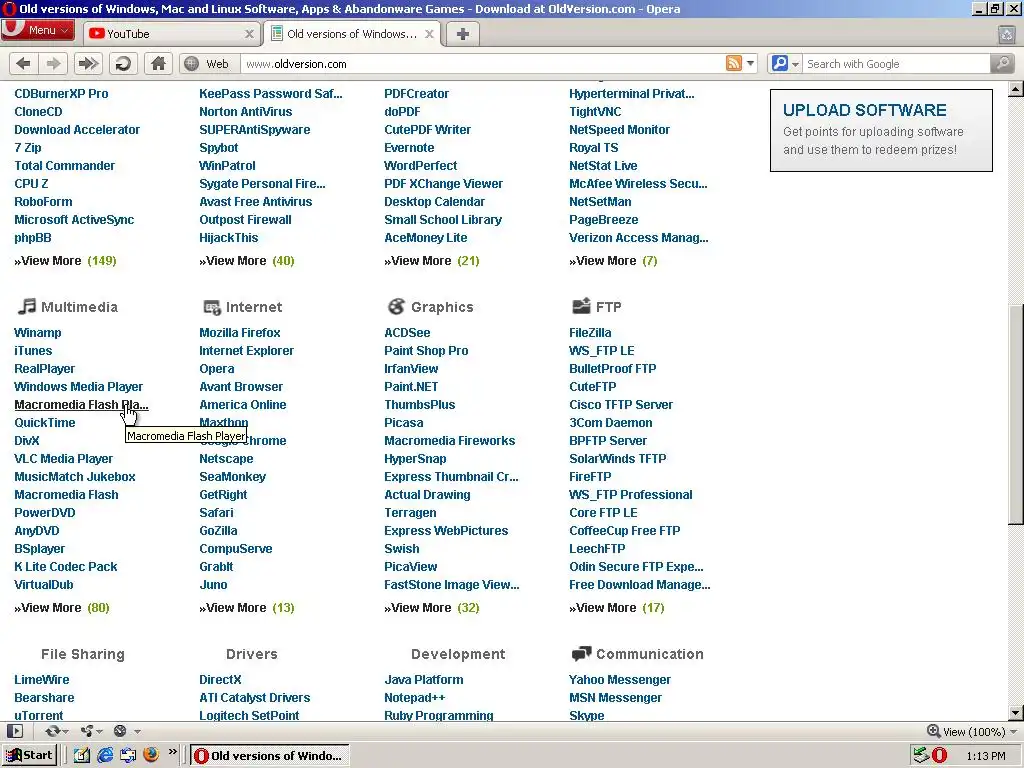
Task: Click the RSS feed icon in address bar
Action: tap(734, 63)
